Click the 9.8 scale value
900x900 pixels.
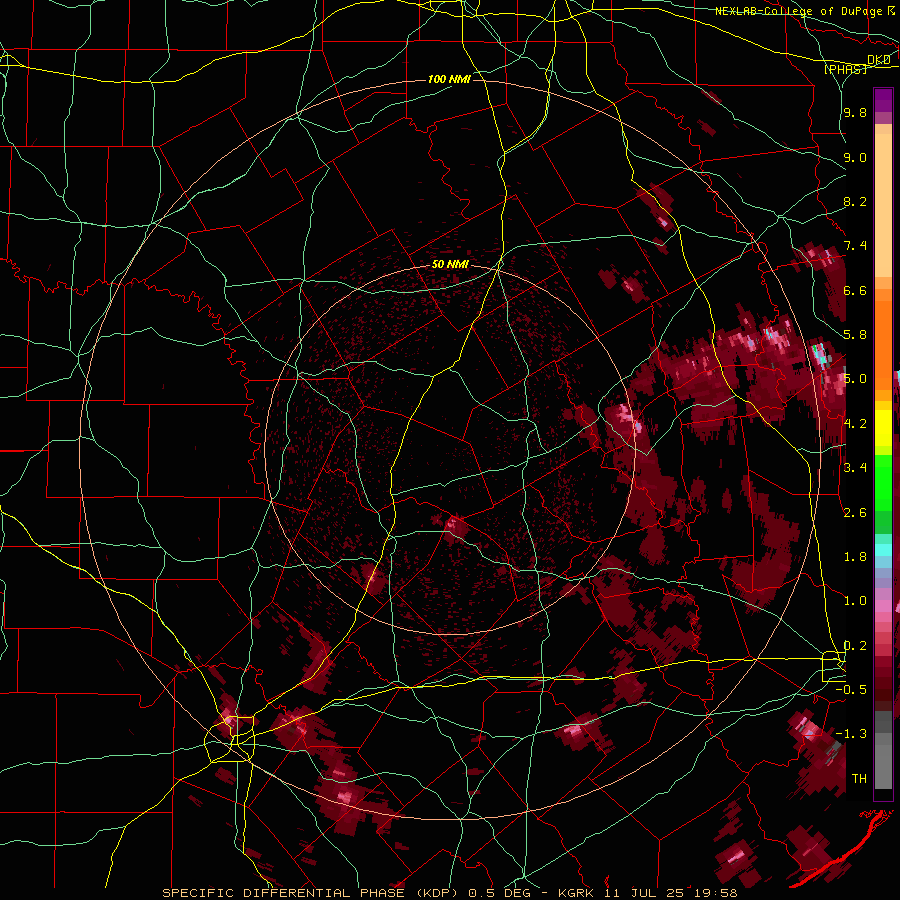[855, 112]
